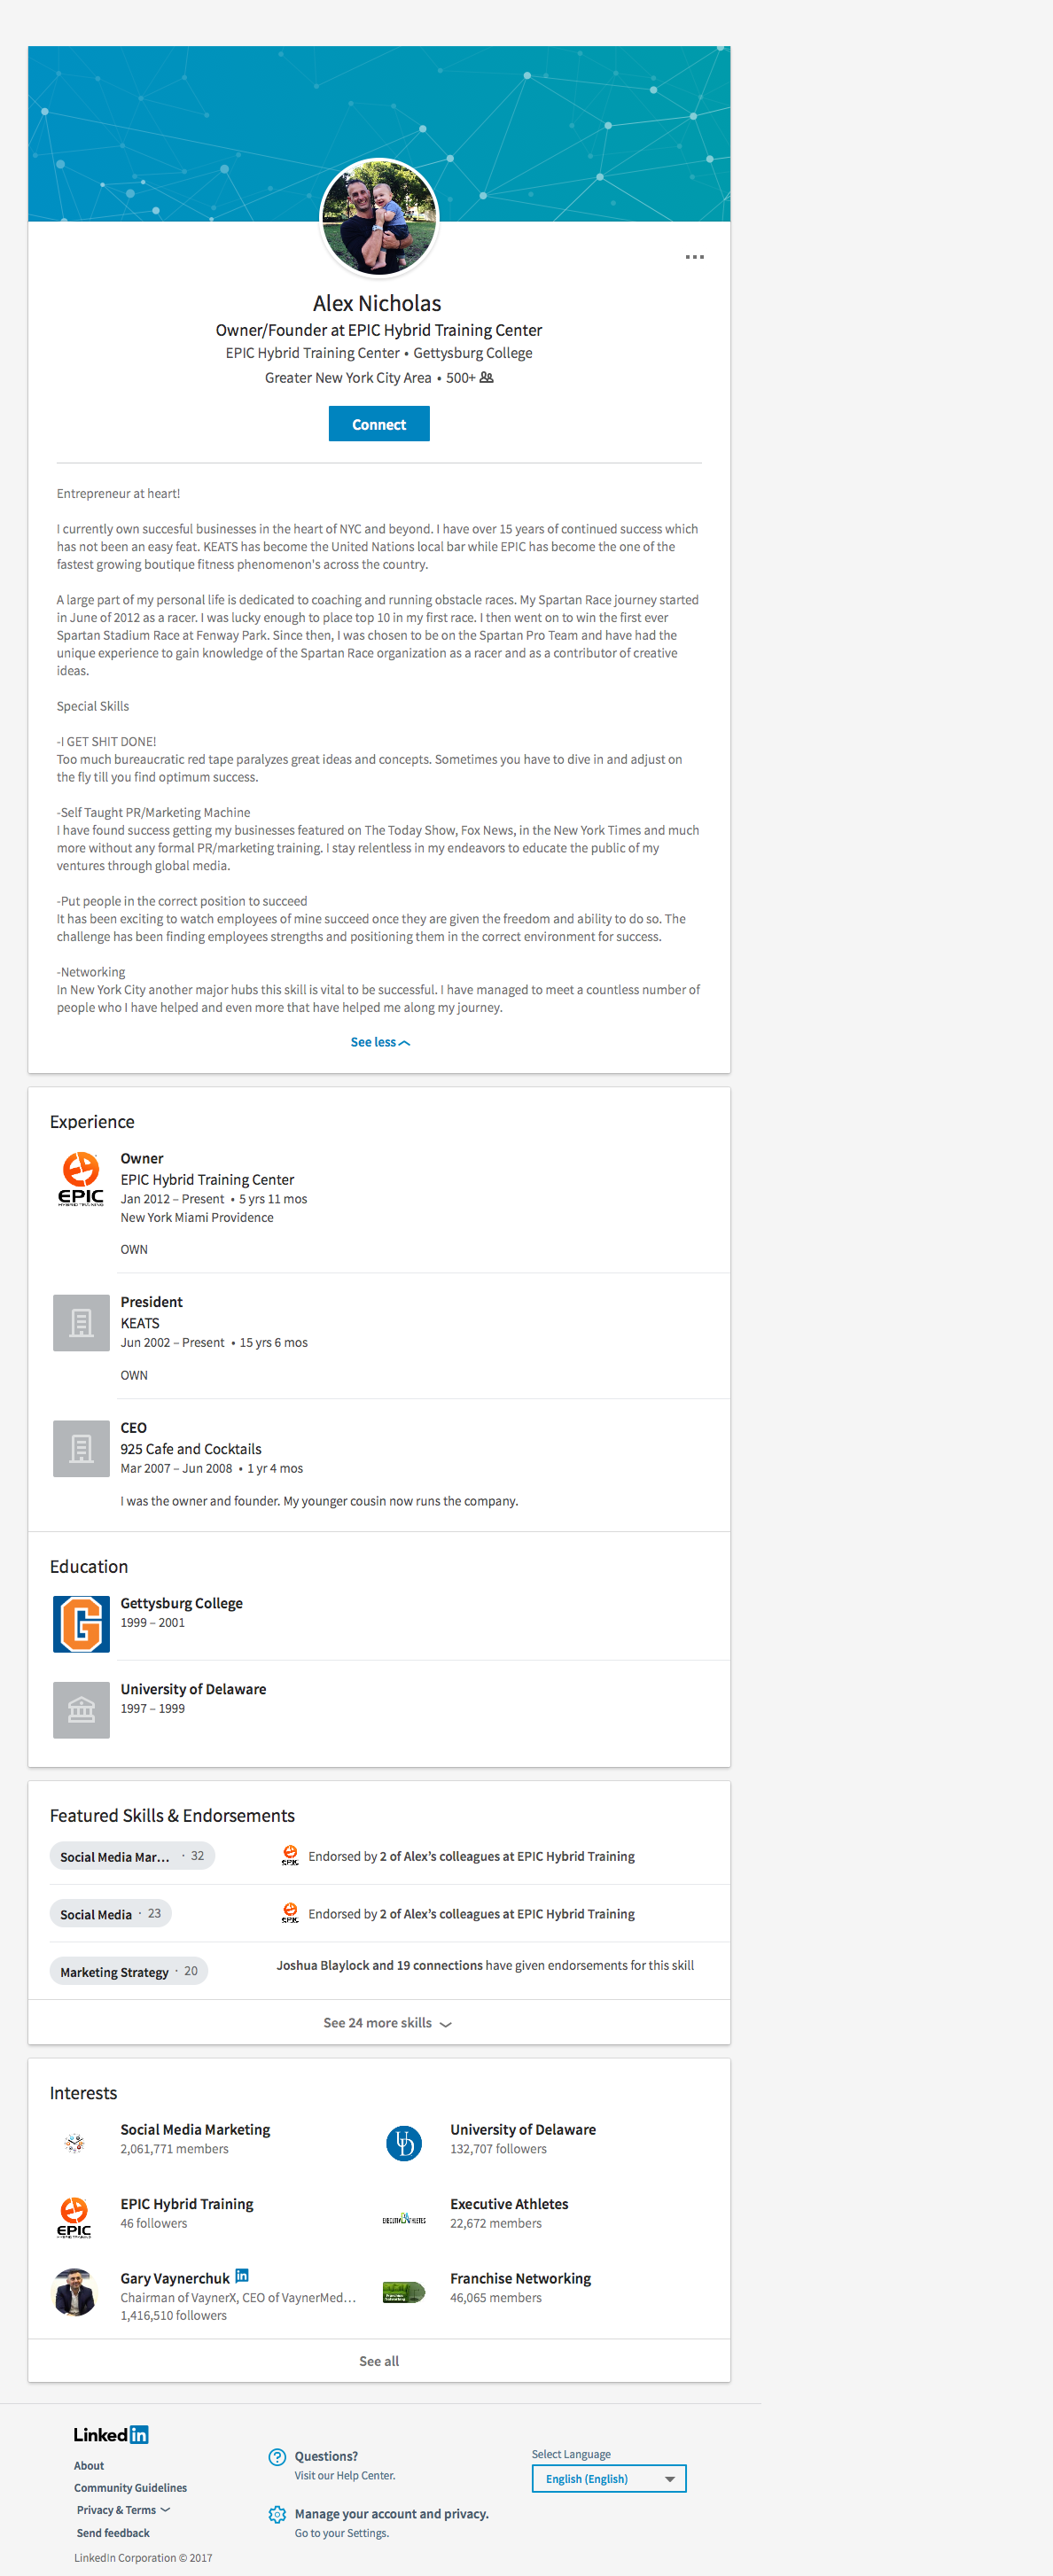Click the Executive Athletes group logo
The width and height of the screenshot is (1053, 2576).
coord(404,2219)
